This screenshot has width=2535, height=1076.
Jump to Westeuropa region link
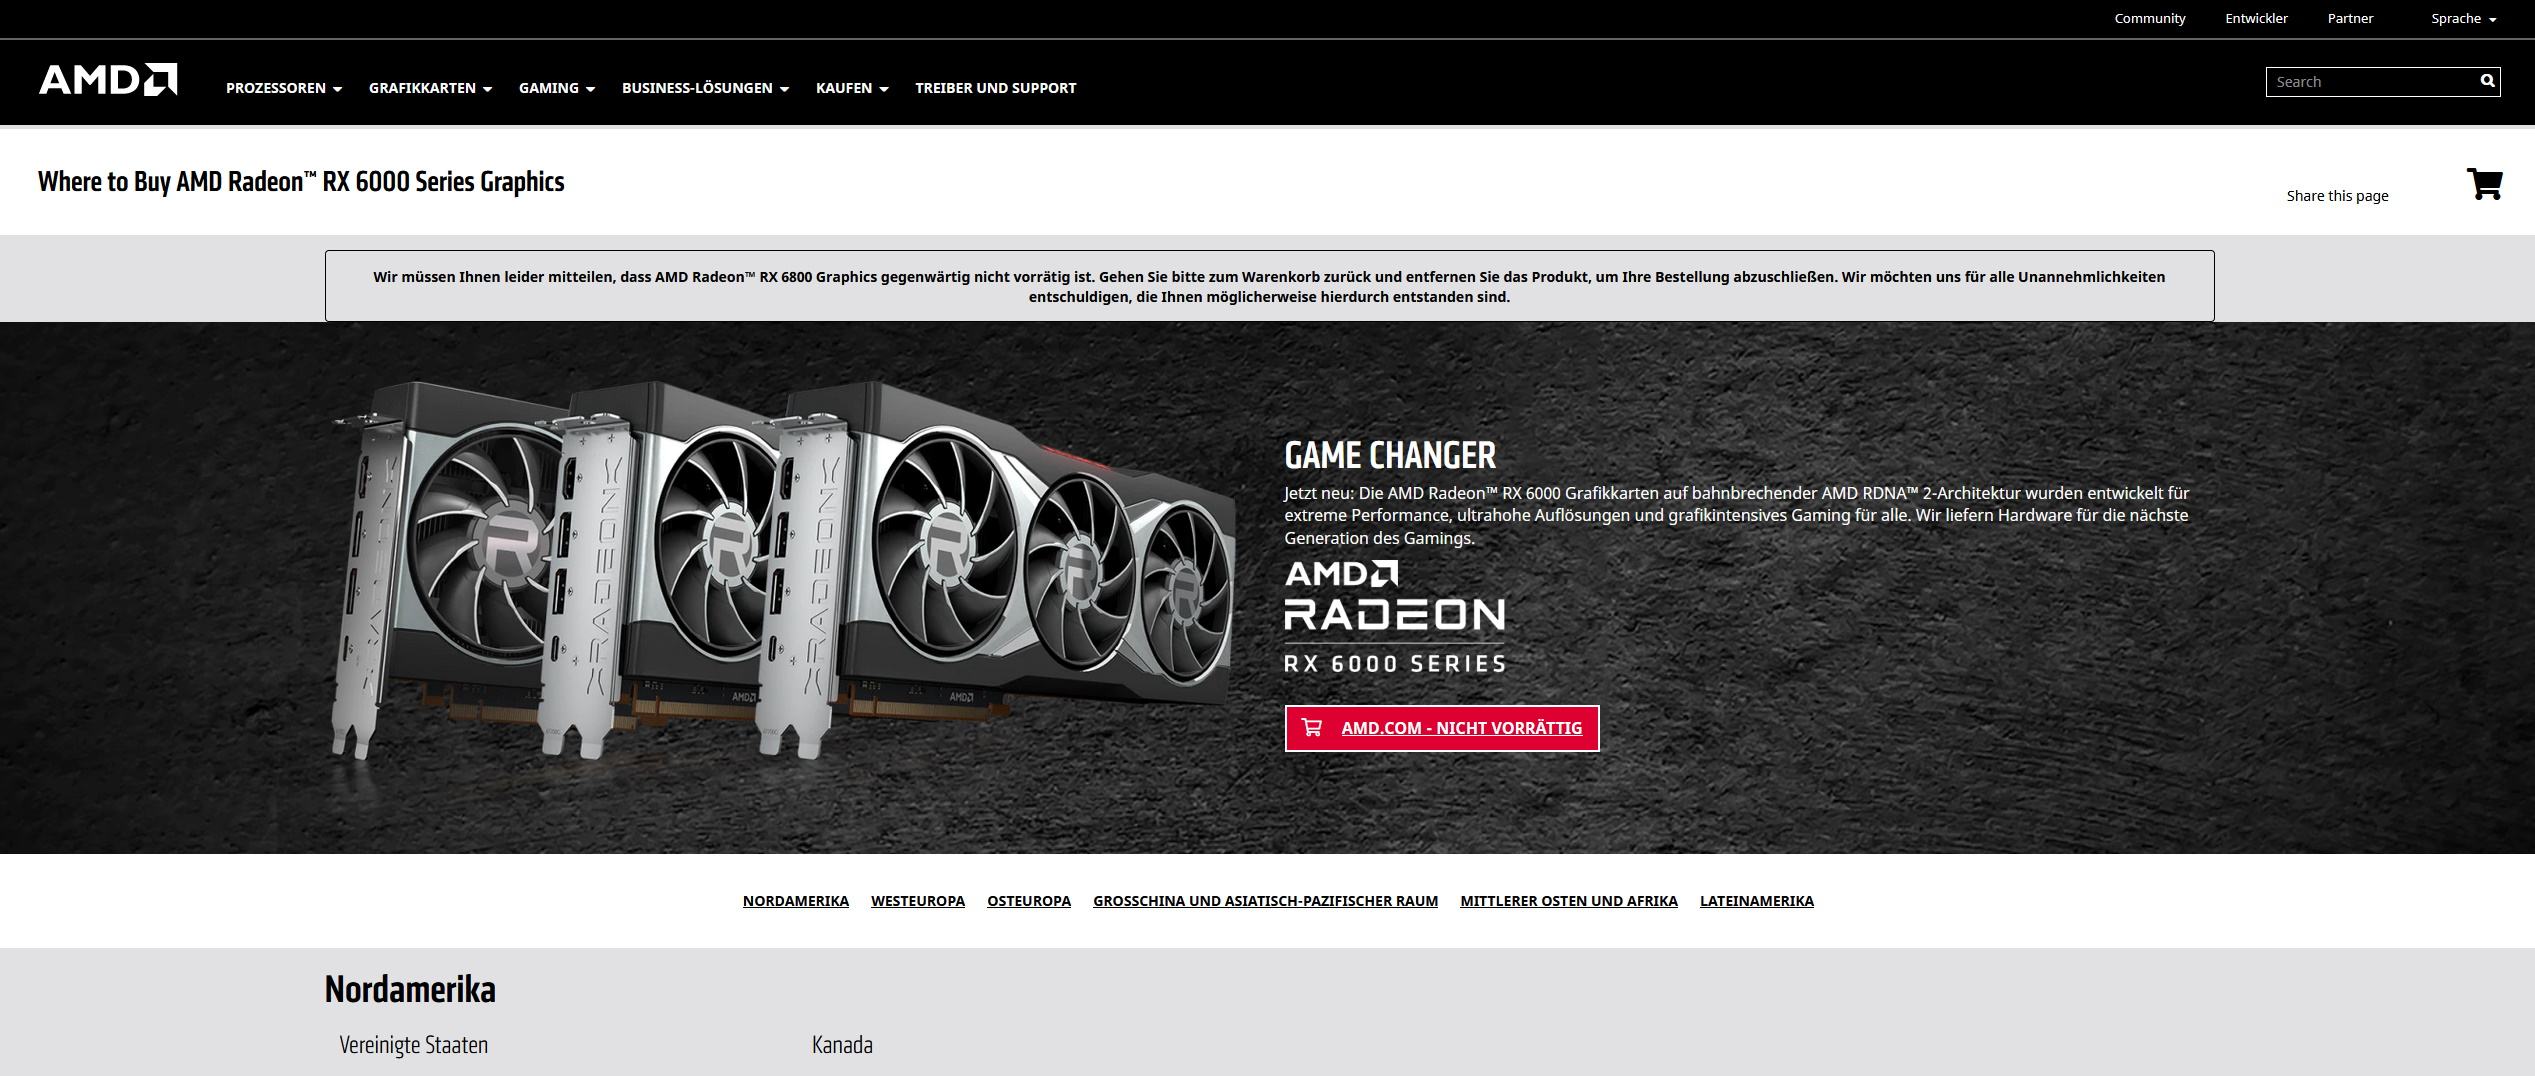(918, 901)
